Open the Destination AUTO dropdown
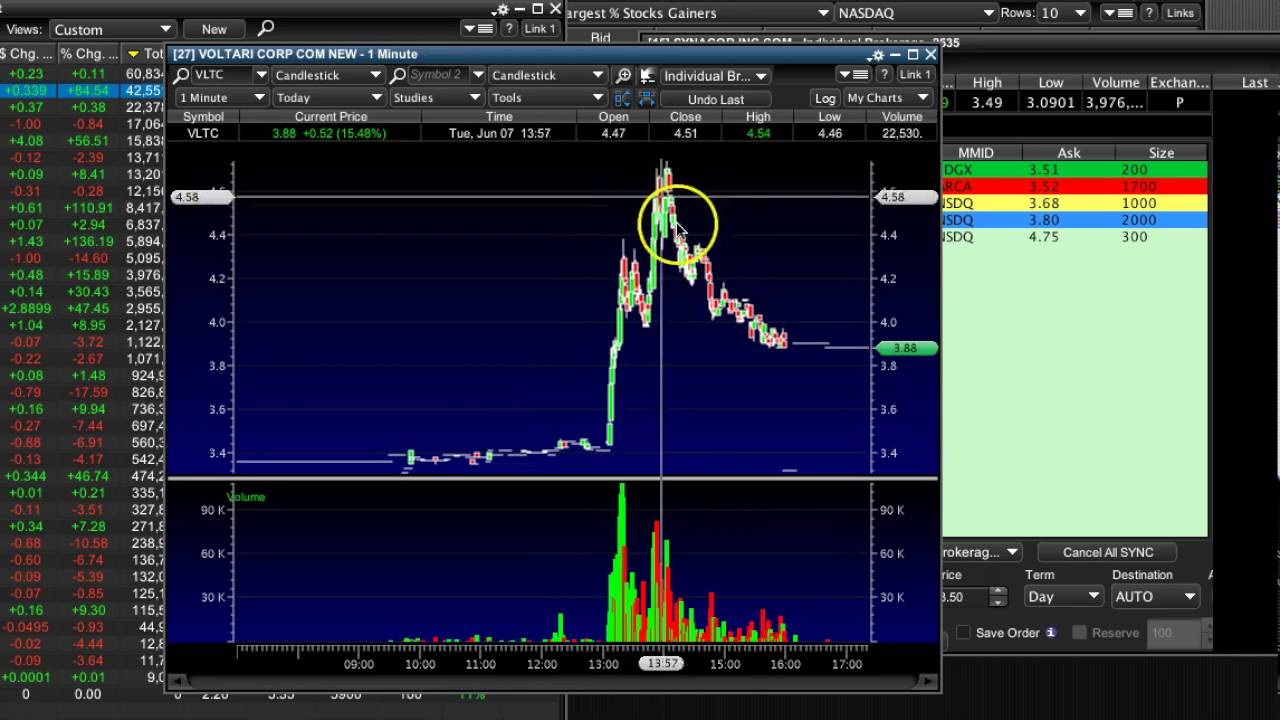The width and height of the screenshot is (1280, 720). pos(1156,596)
